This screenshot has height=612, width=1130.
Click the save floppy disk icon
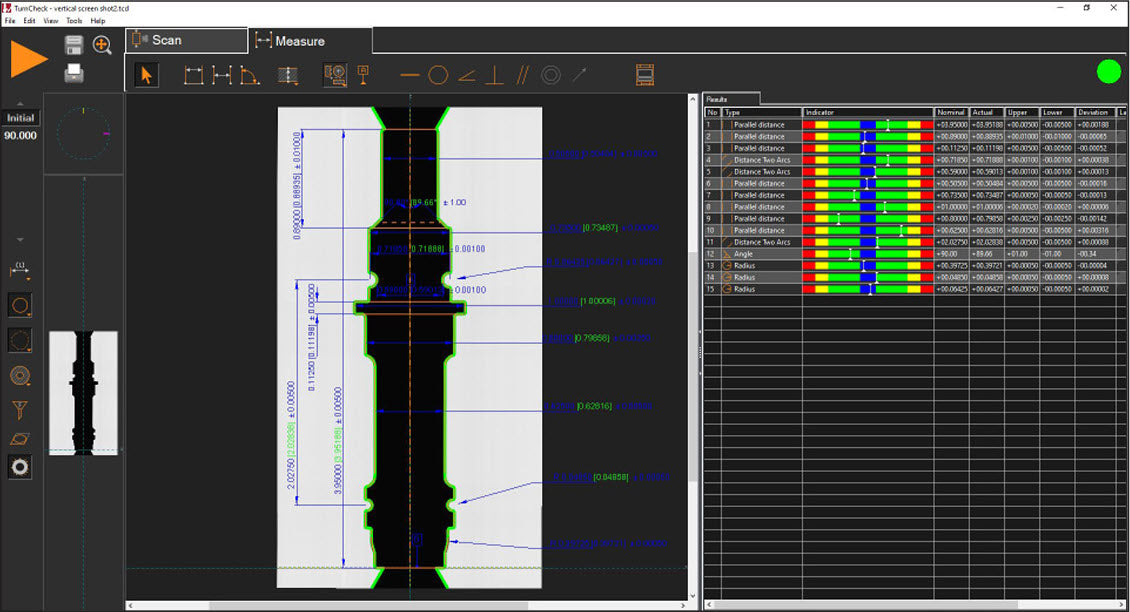point(74,45)
